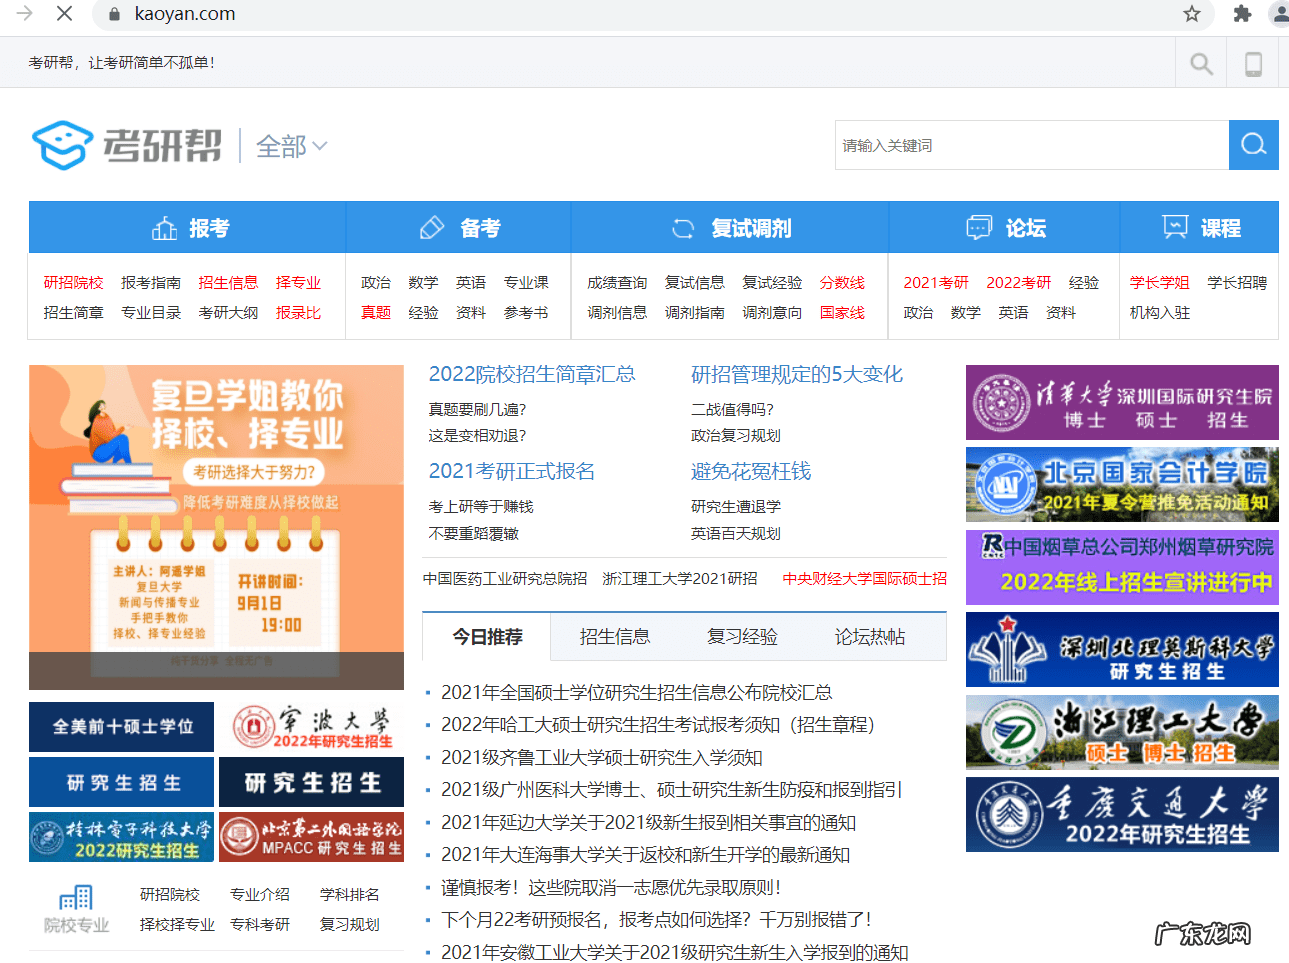Open the 清华大学深圳国际研究生院 banner
This screenshot has width=1289, height=963.
click(1121, 402)
